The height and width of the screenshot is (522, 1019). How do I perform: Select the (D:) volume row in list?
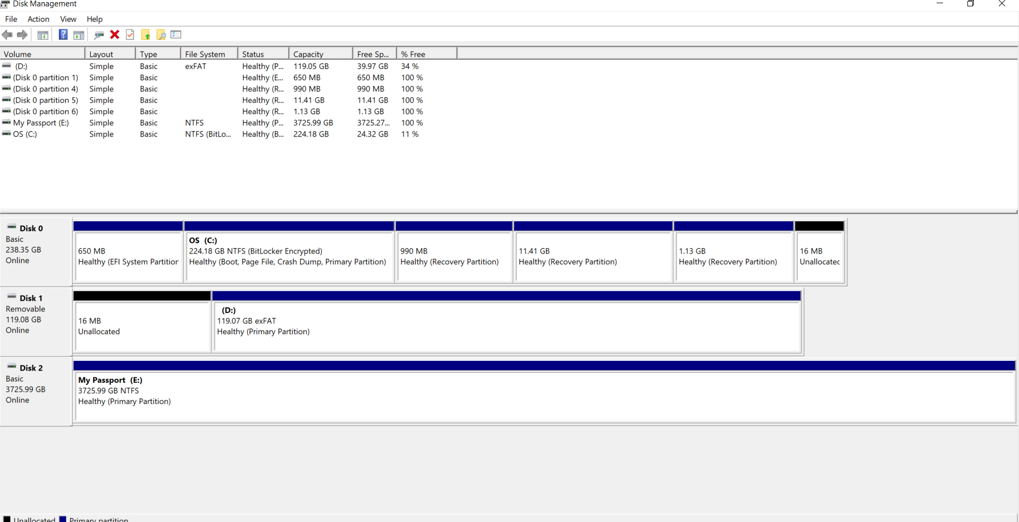point(229,66)
